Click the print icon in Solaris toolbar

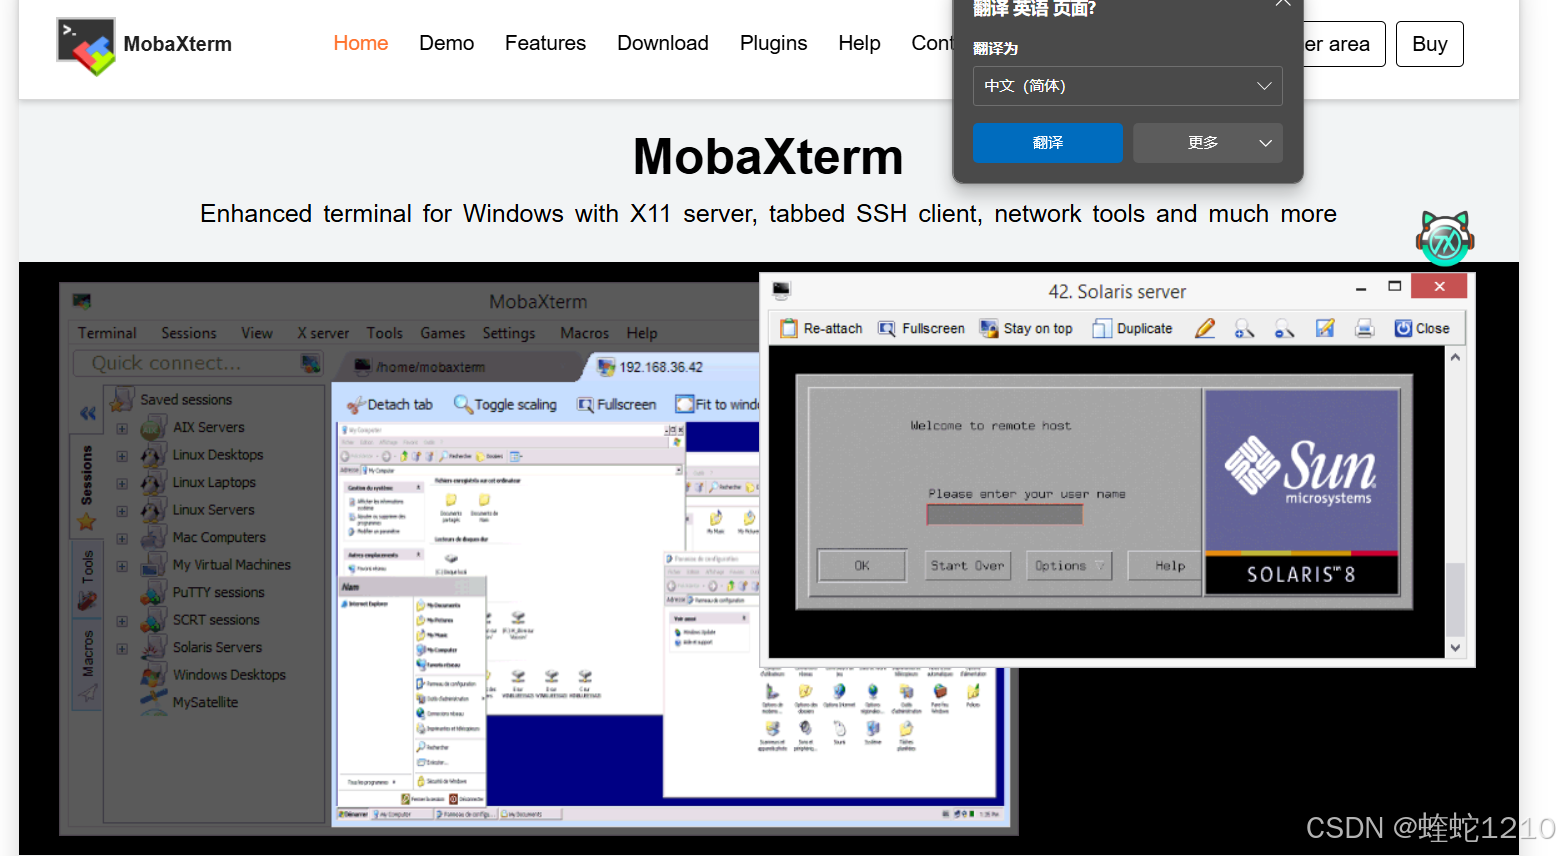1364,328
